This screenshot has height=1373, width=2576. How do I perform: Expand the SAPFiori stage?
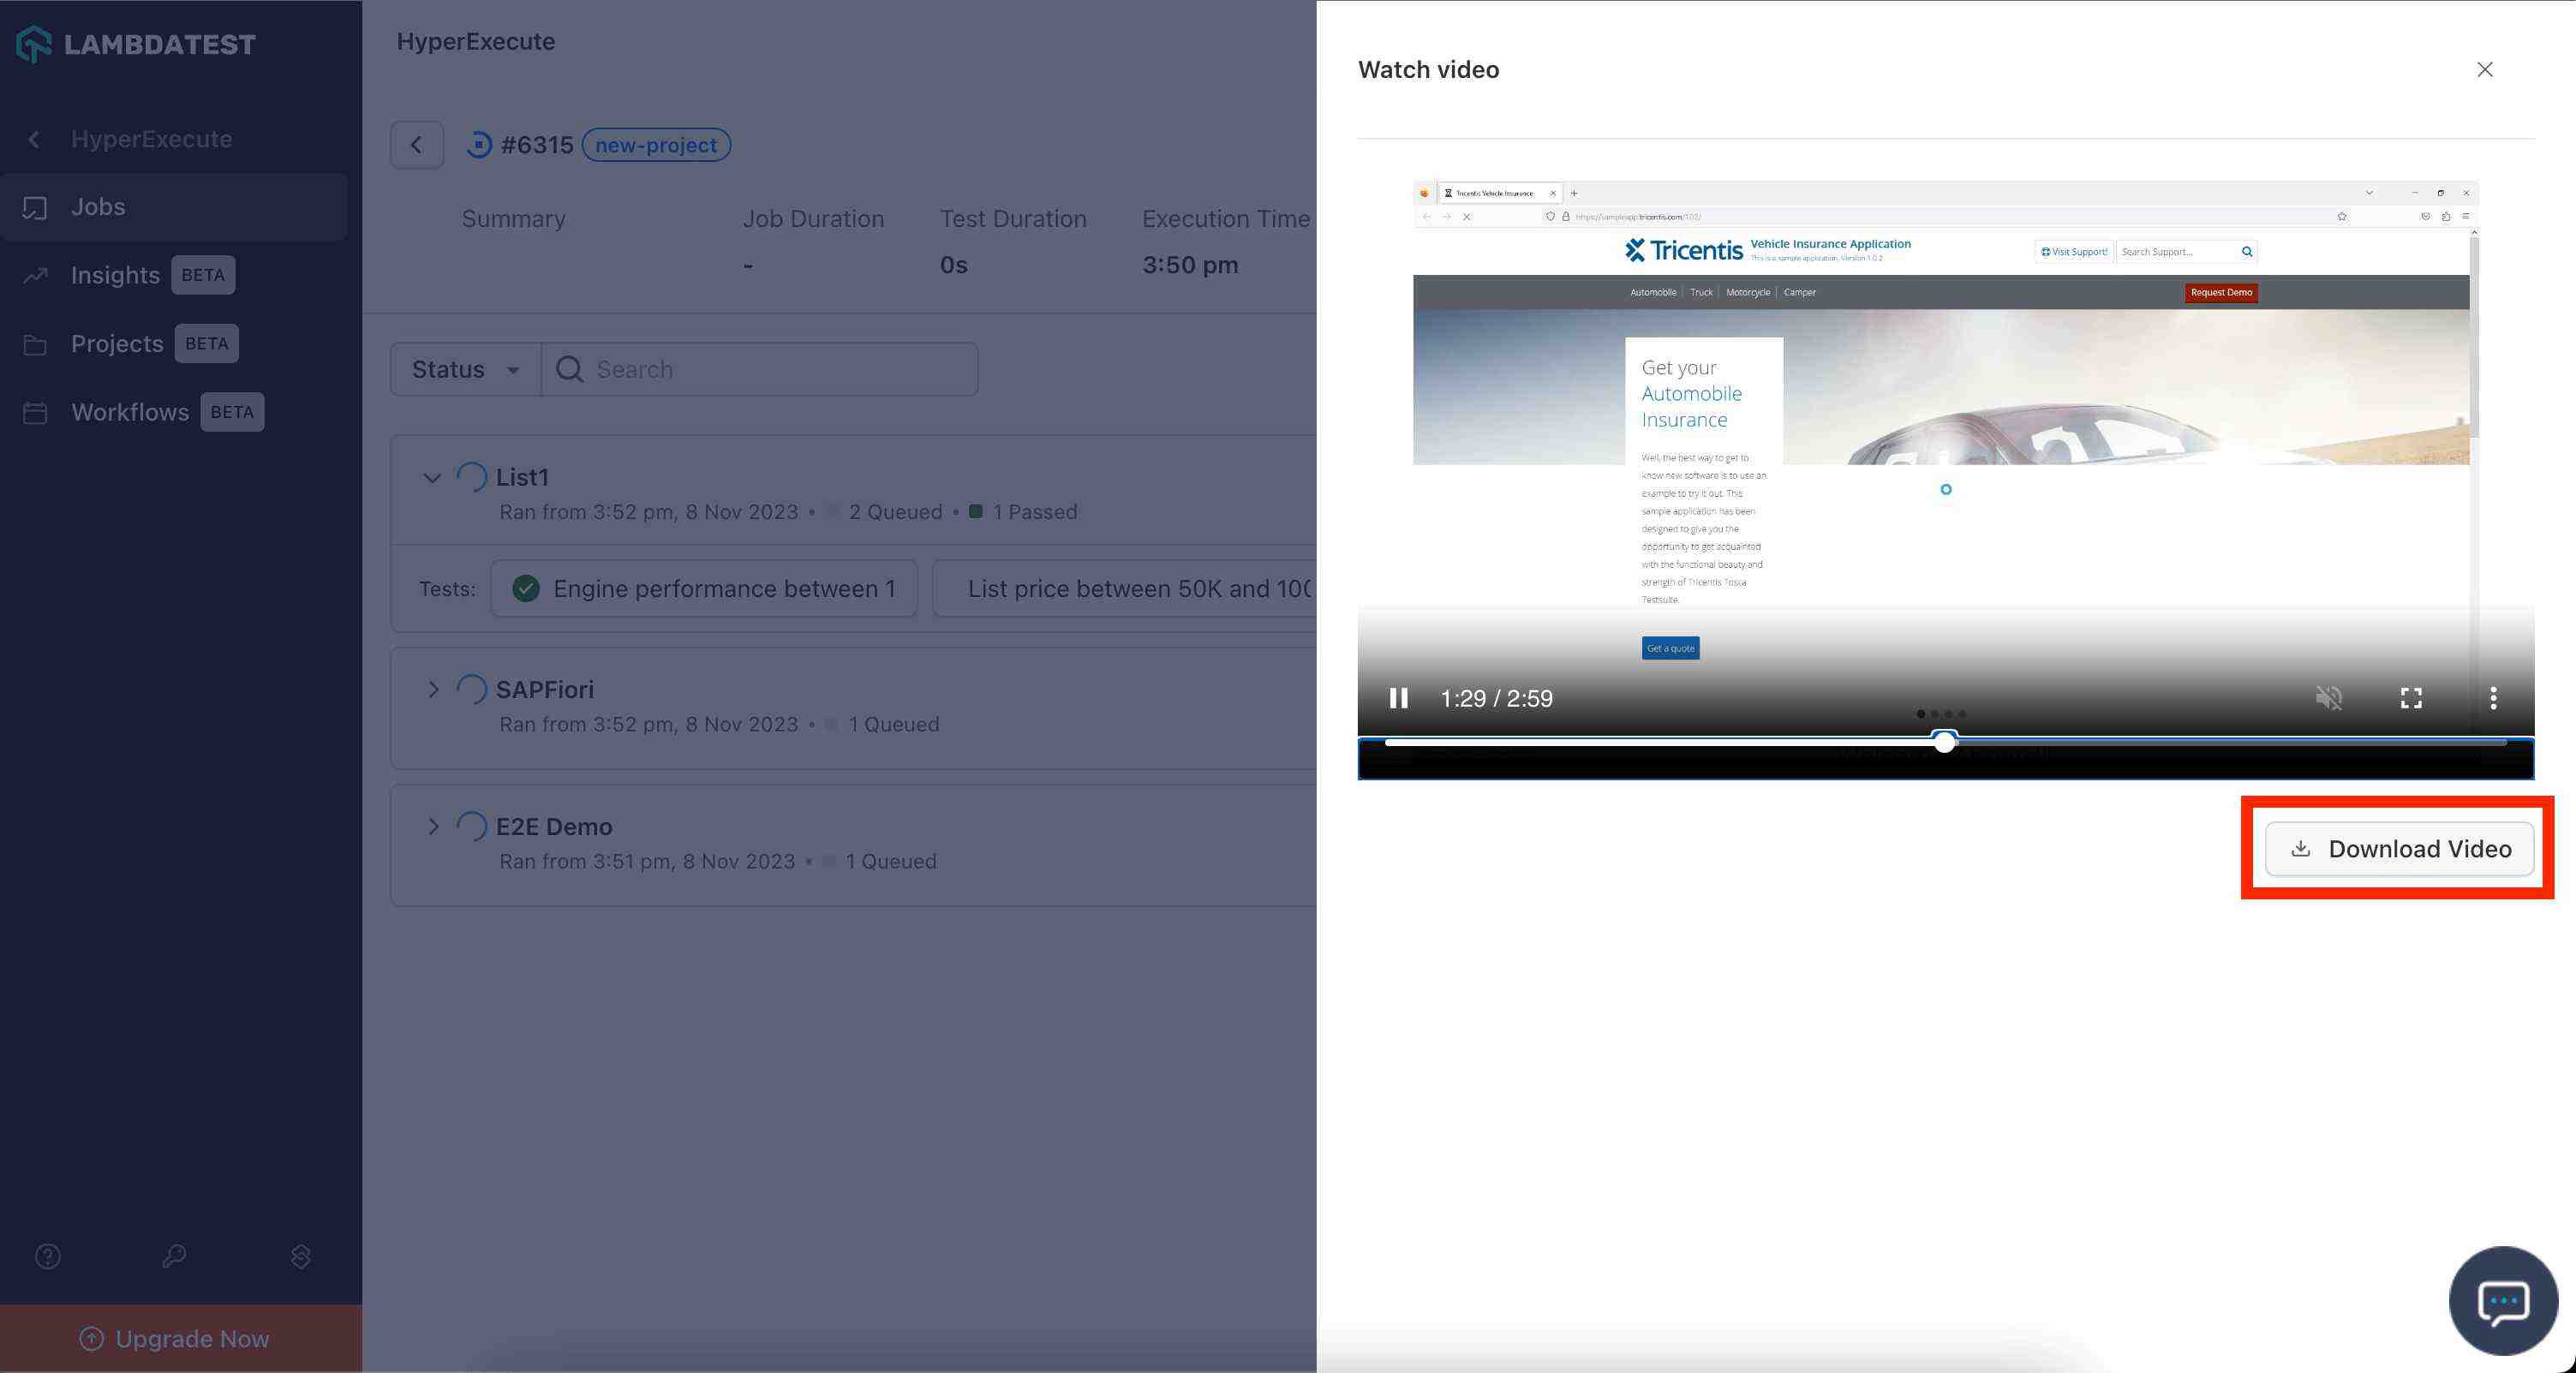pos(432,690)
